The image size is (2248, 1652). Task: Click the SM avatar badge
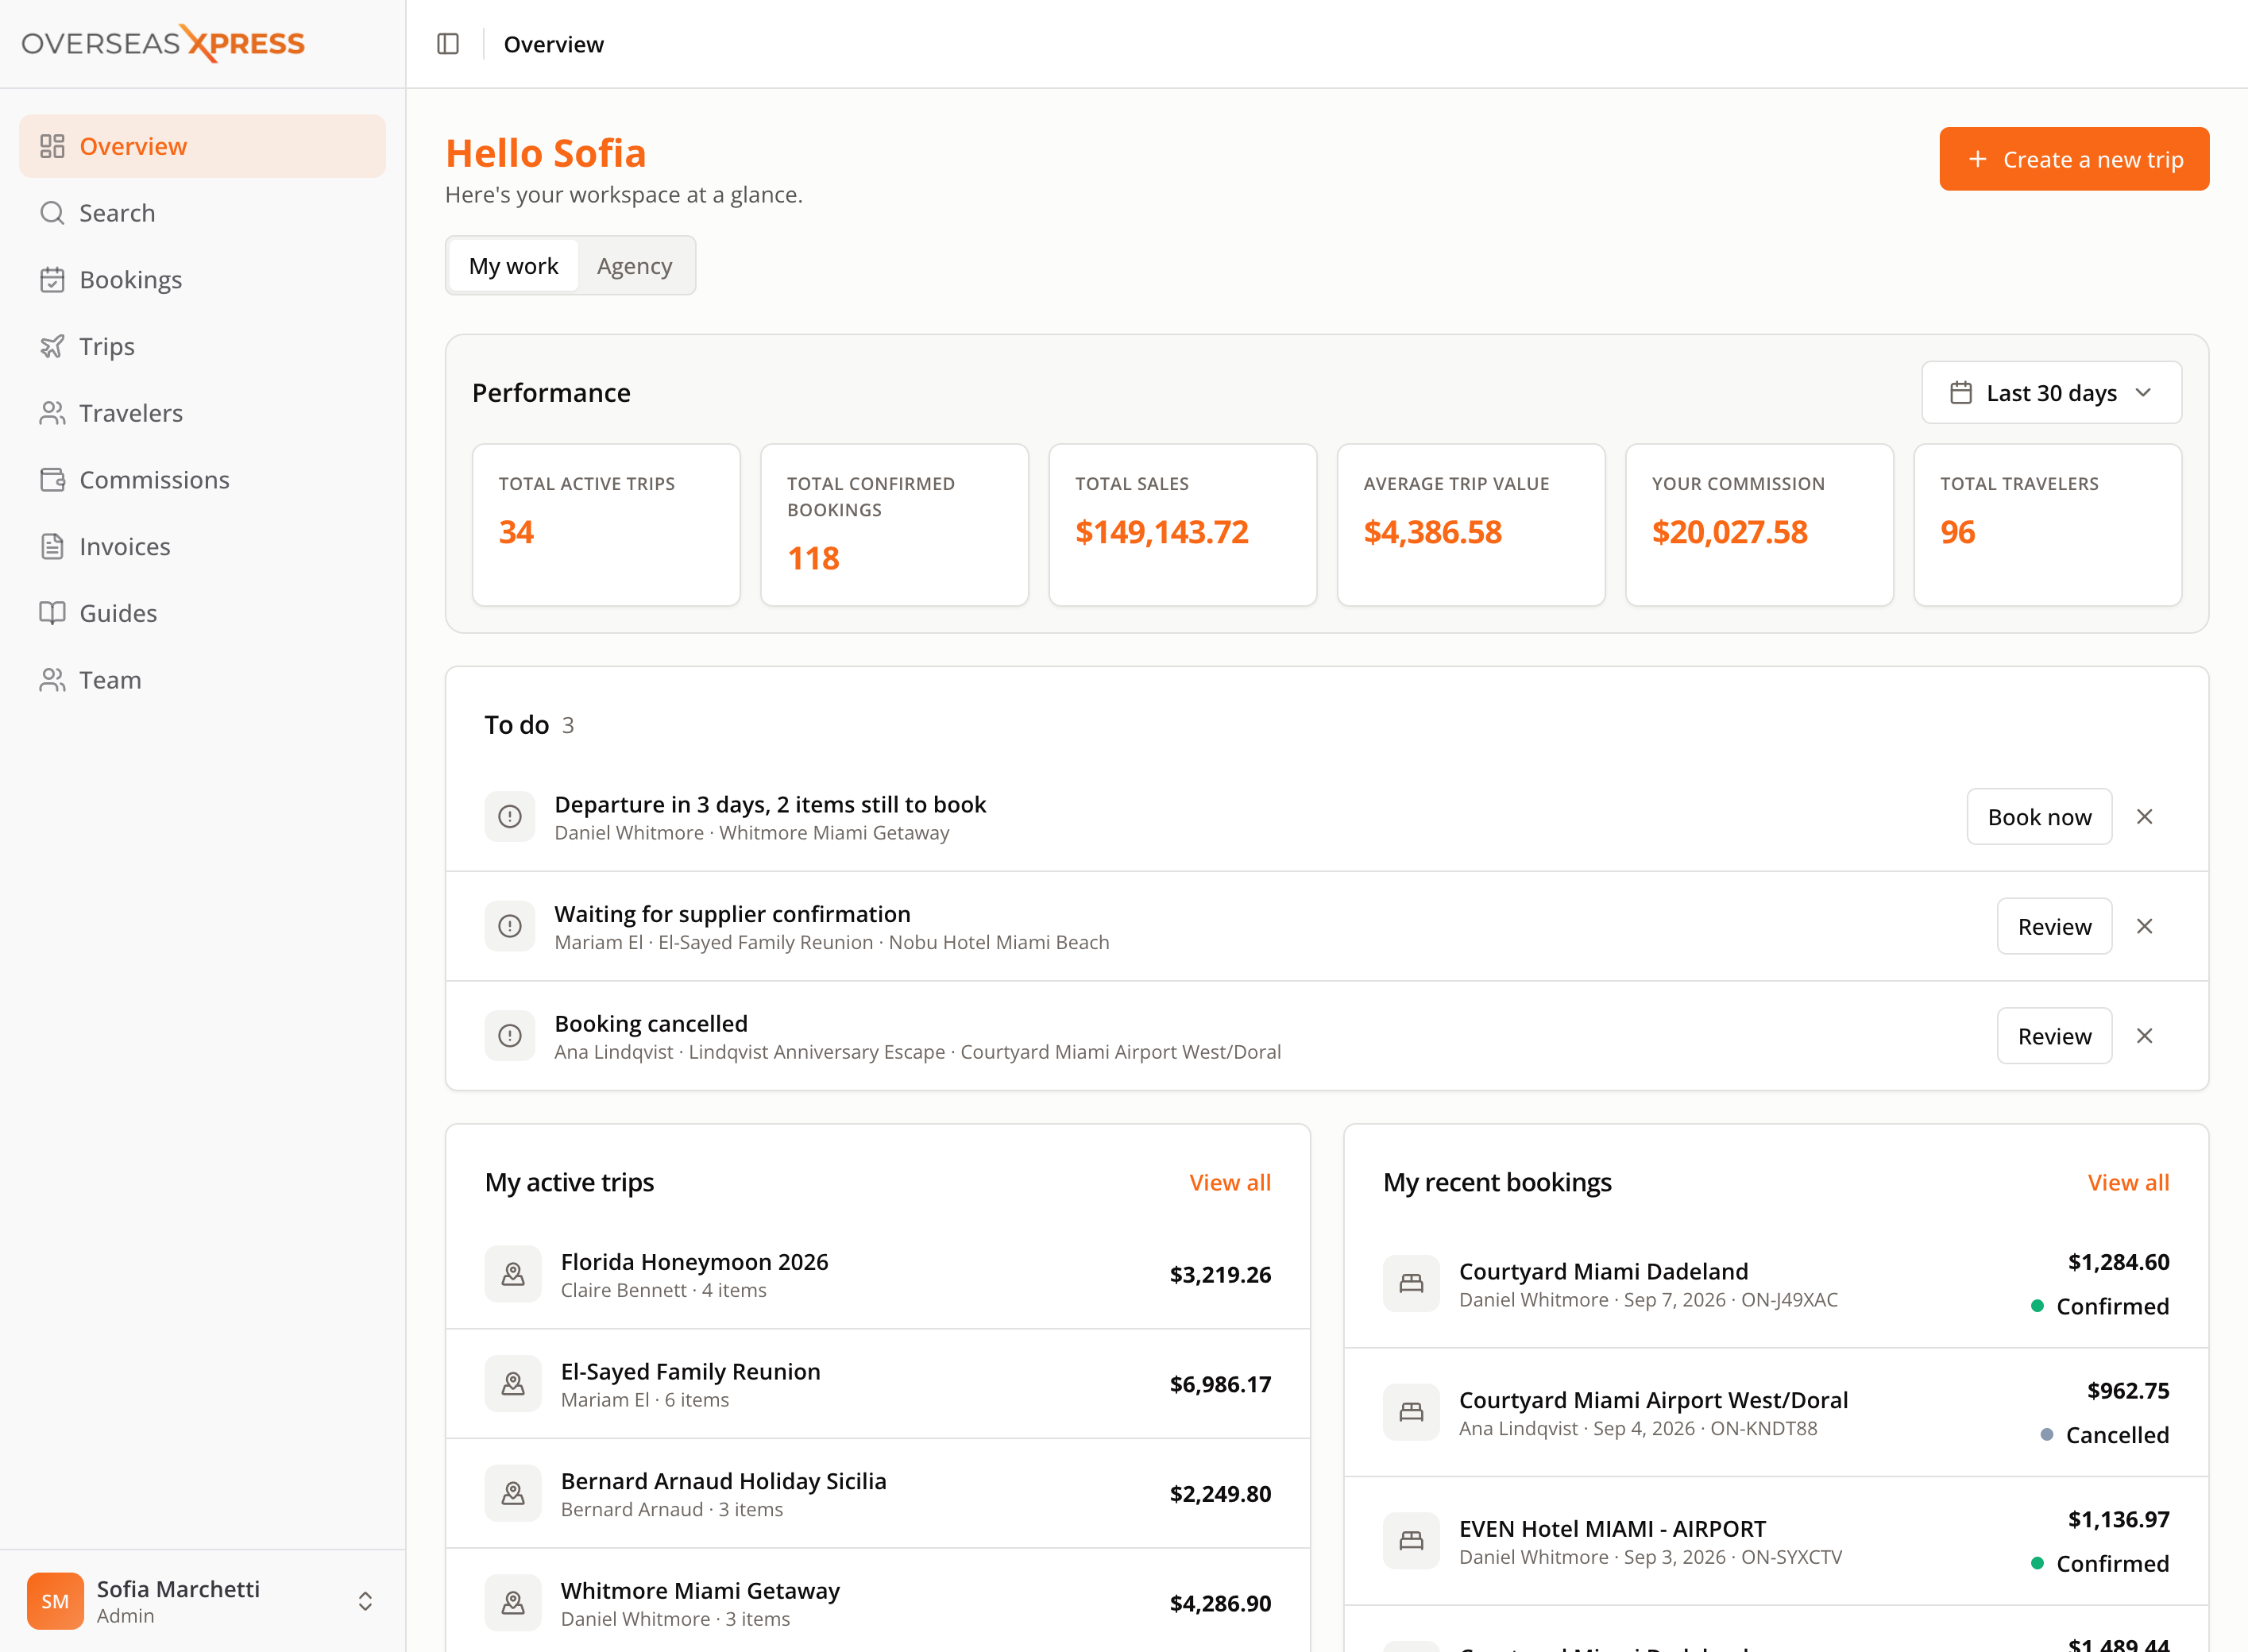coord(55,1601)
